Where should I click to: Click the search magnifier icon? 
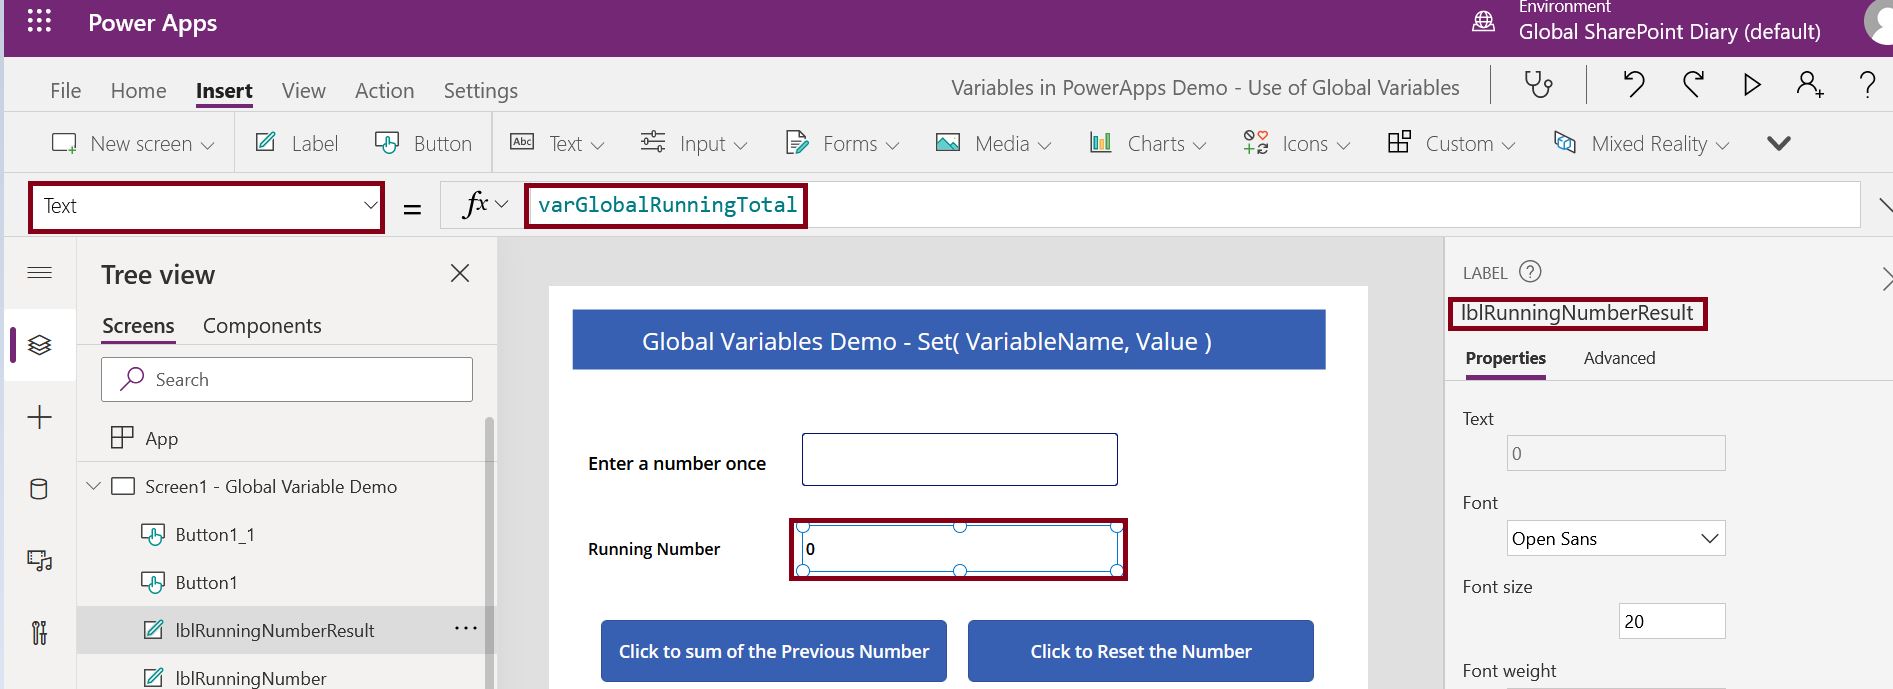click(132, 379)
